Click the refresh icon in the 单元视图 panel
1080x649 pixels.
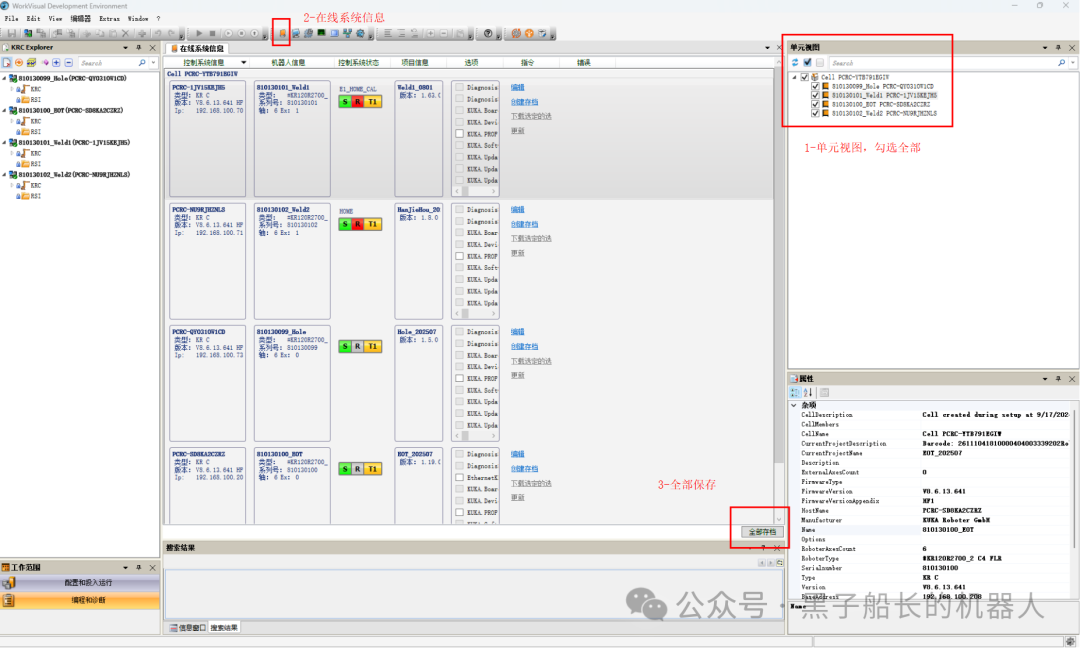pos(795,62)
